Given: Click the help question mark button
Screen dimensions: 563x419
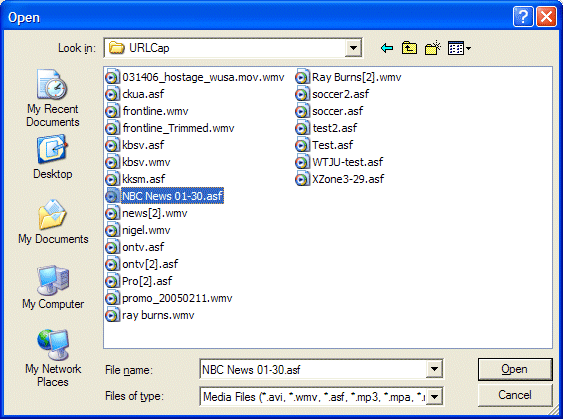Looking at the screenshot, I should pos(523,17).
